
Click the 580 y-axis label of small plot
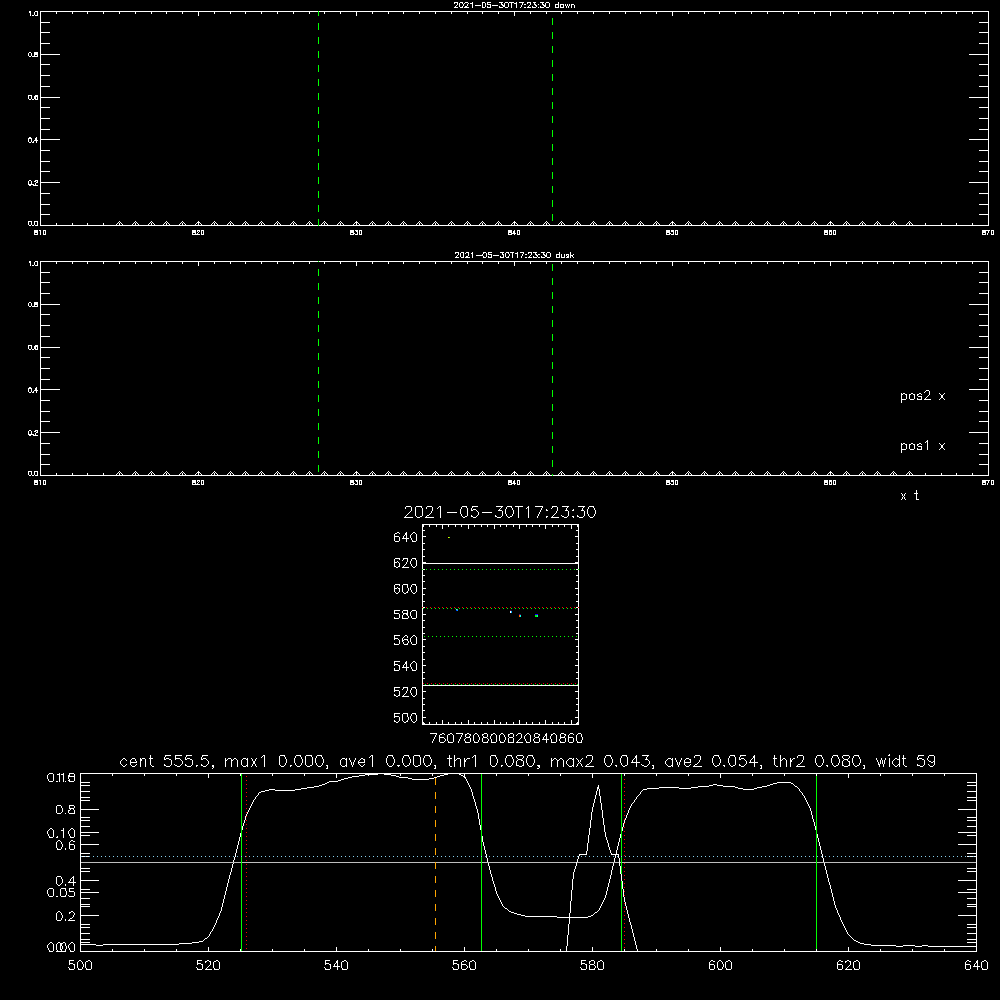[x=406, y=615]
